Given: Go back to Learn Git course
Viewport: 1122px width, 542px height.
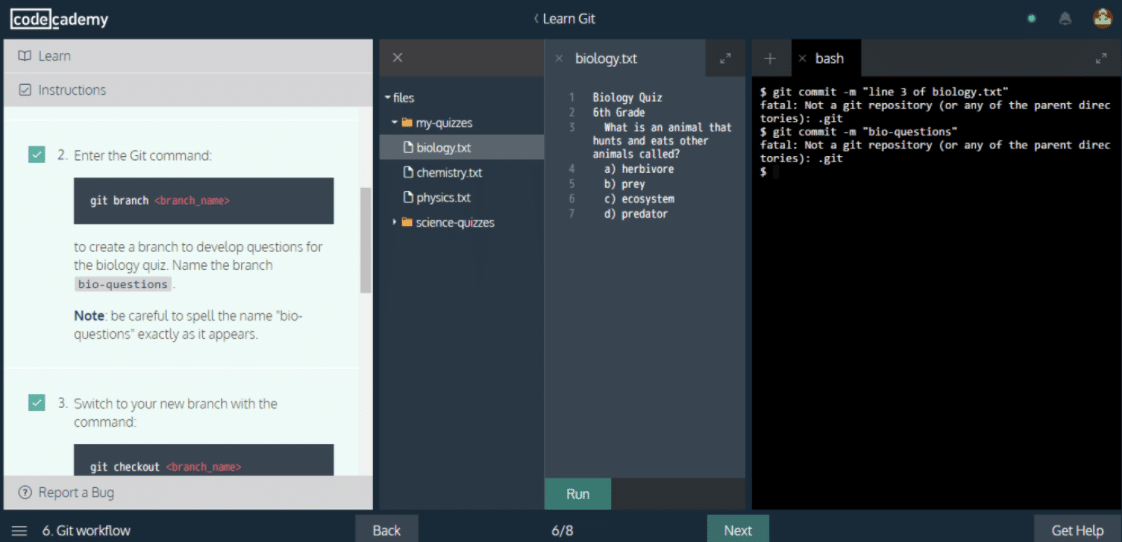Looking at the screenshot, I should 564,19.
